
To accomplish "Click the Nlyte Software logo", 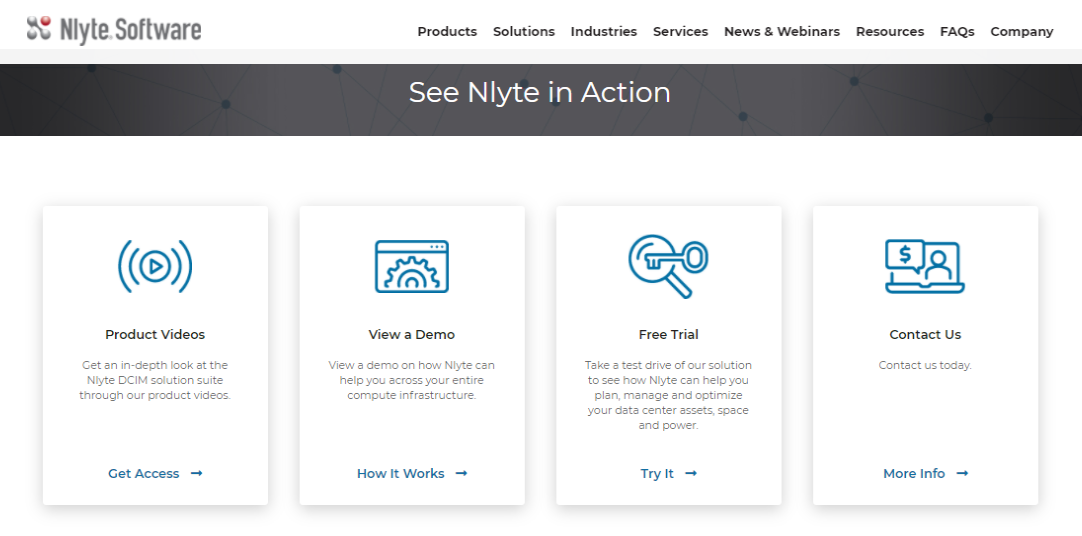I will [x=114, y=30].
